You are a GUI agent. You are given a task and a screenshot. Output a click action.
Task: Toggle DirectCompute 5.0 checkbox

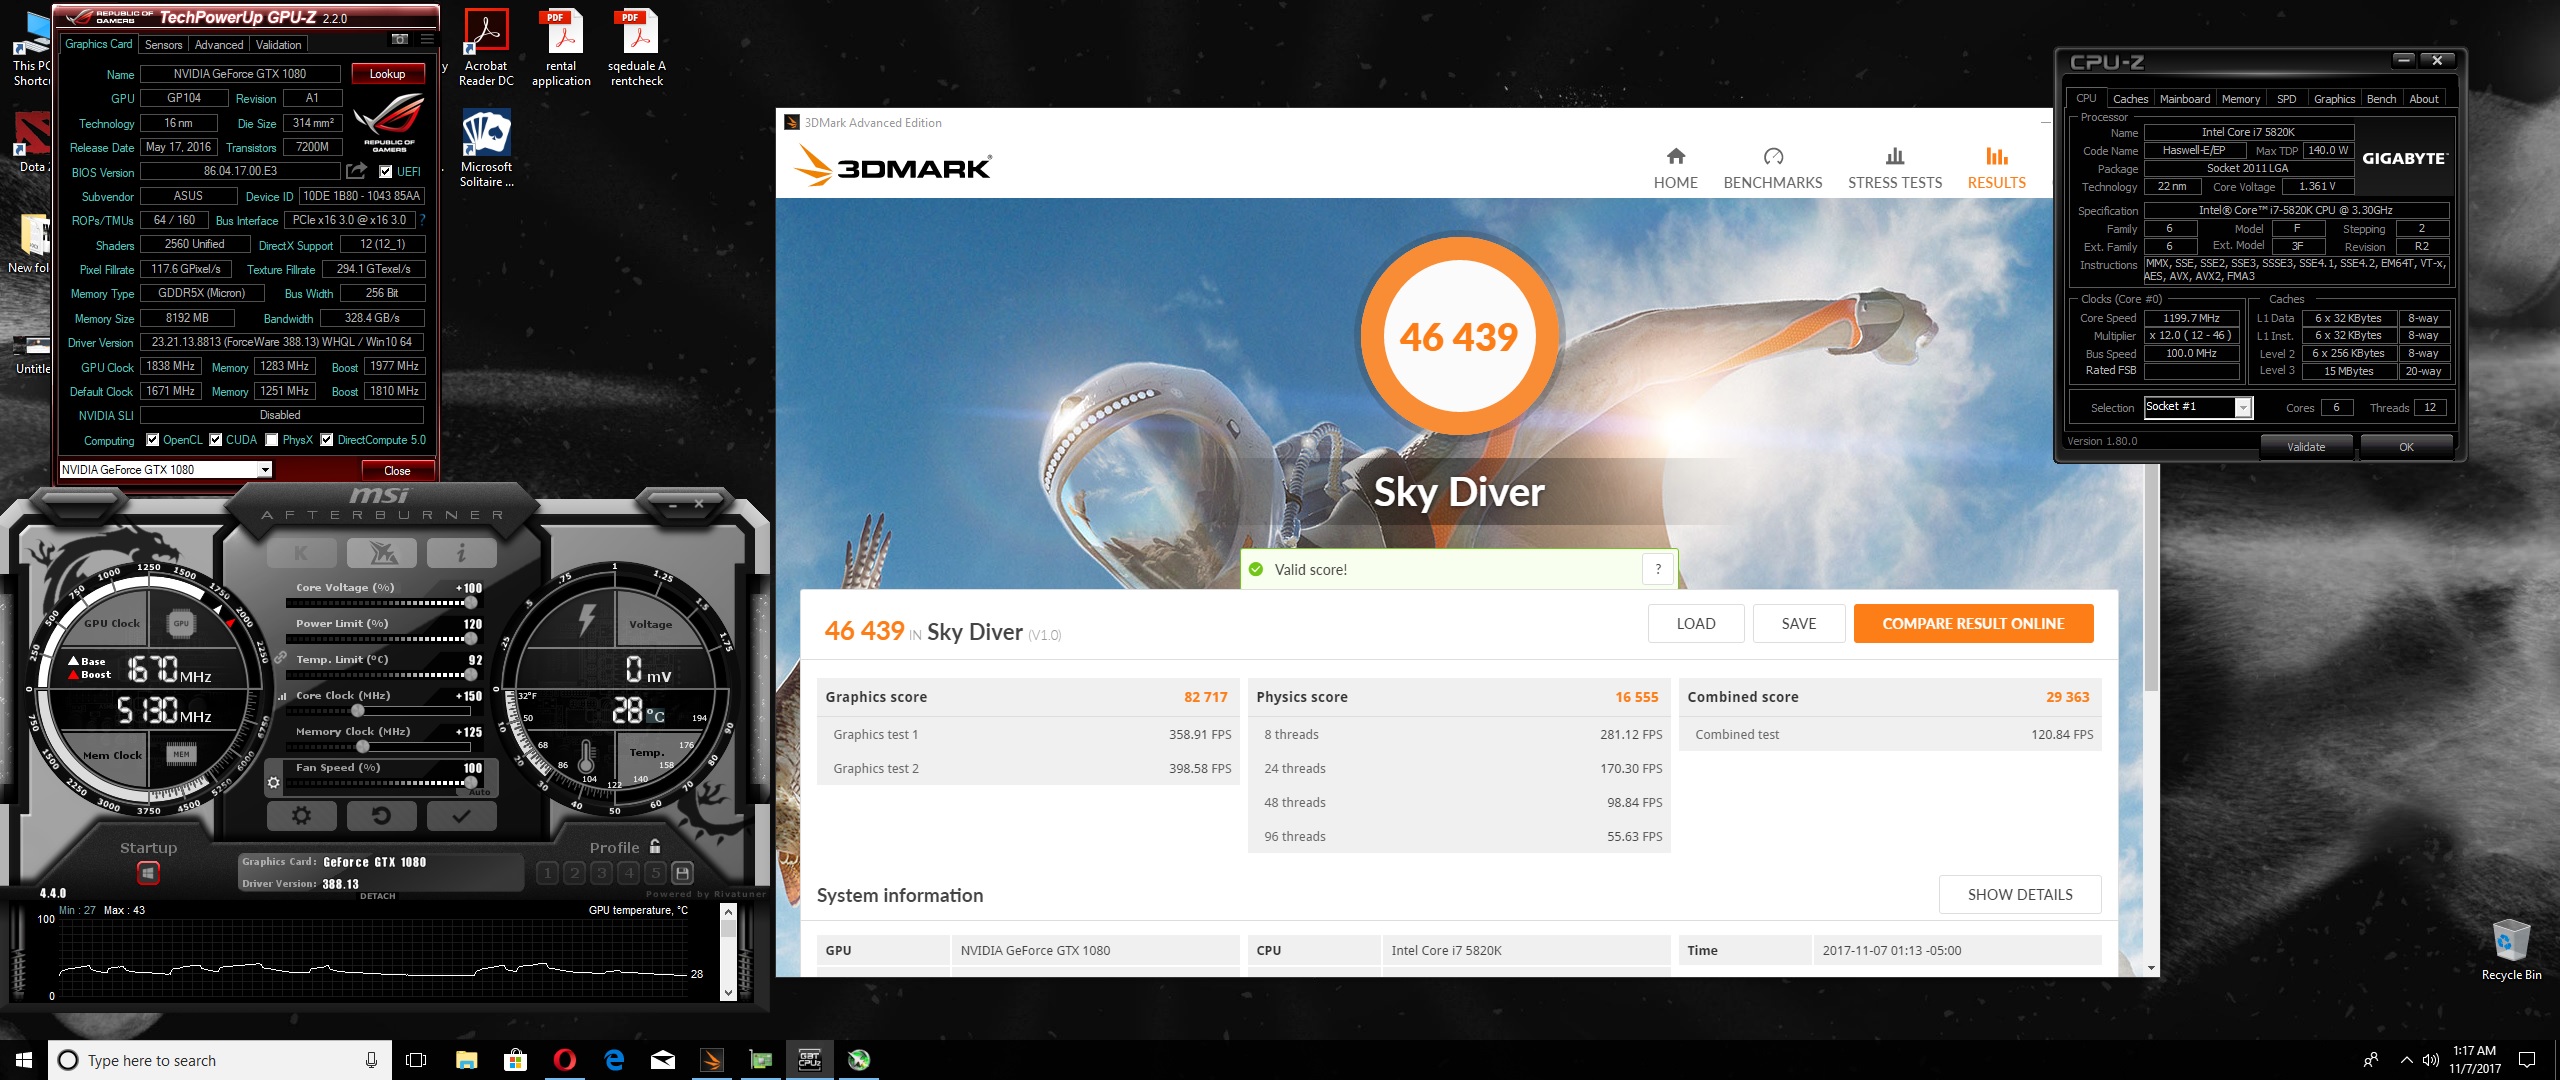326,440
